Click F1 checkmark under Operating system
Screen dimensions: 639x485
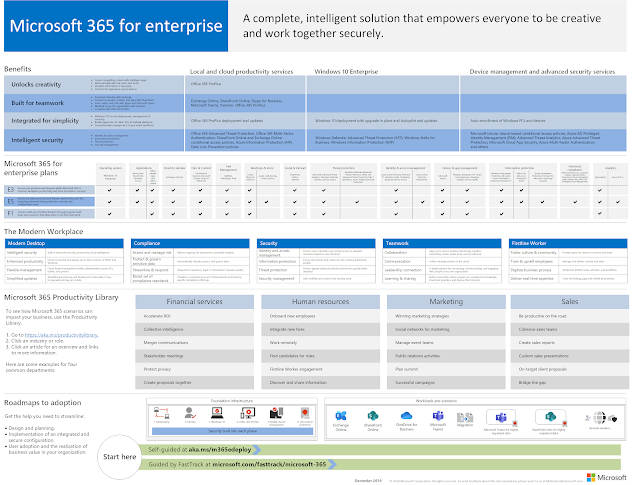tap(110, 214)
